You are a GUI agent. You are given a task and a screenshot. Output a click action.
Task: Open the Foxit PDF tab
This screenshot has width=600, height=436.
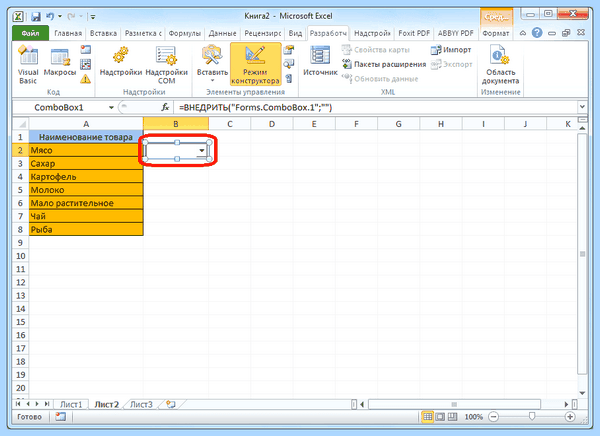tap(414, 33)
